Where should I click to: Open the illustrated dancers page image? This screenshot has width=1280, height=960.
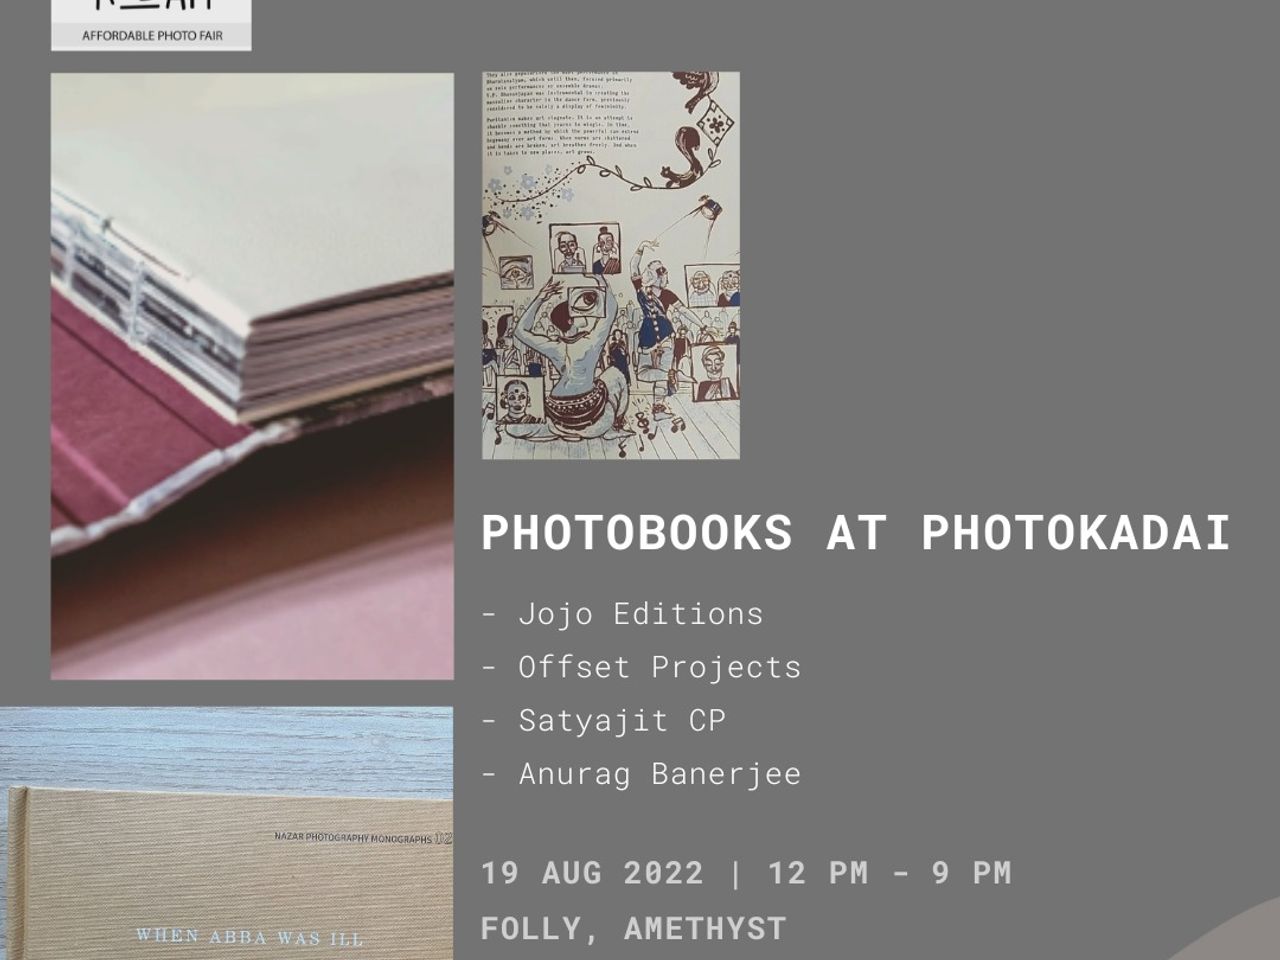coord(611,265)
